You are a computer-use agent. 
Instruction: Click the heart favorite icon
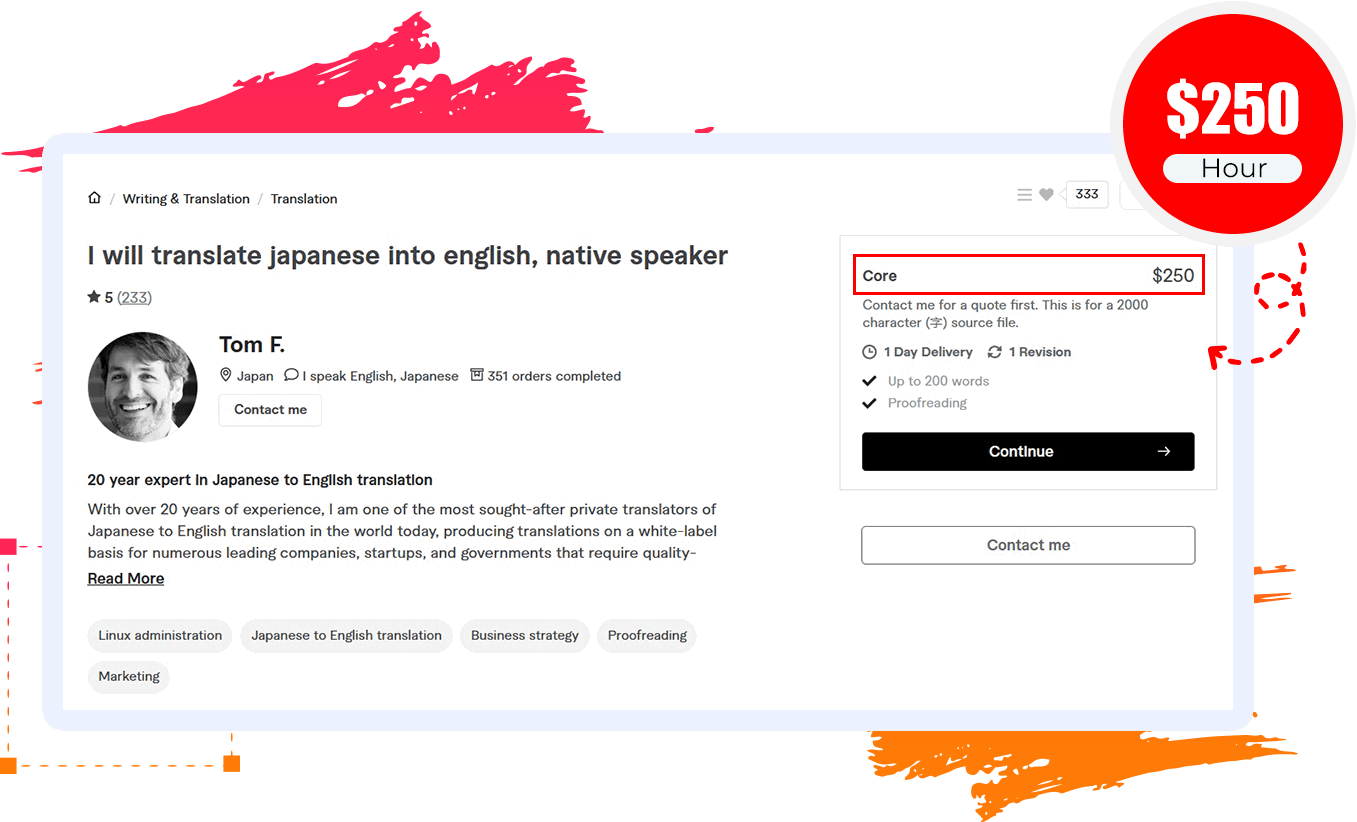coord(1046,195)
